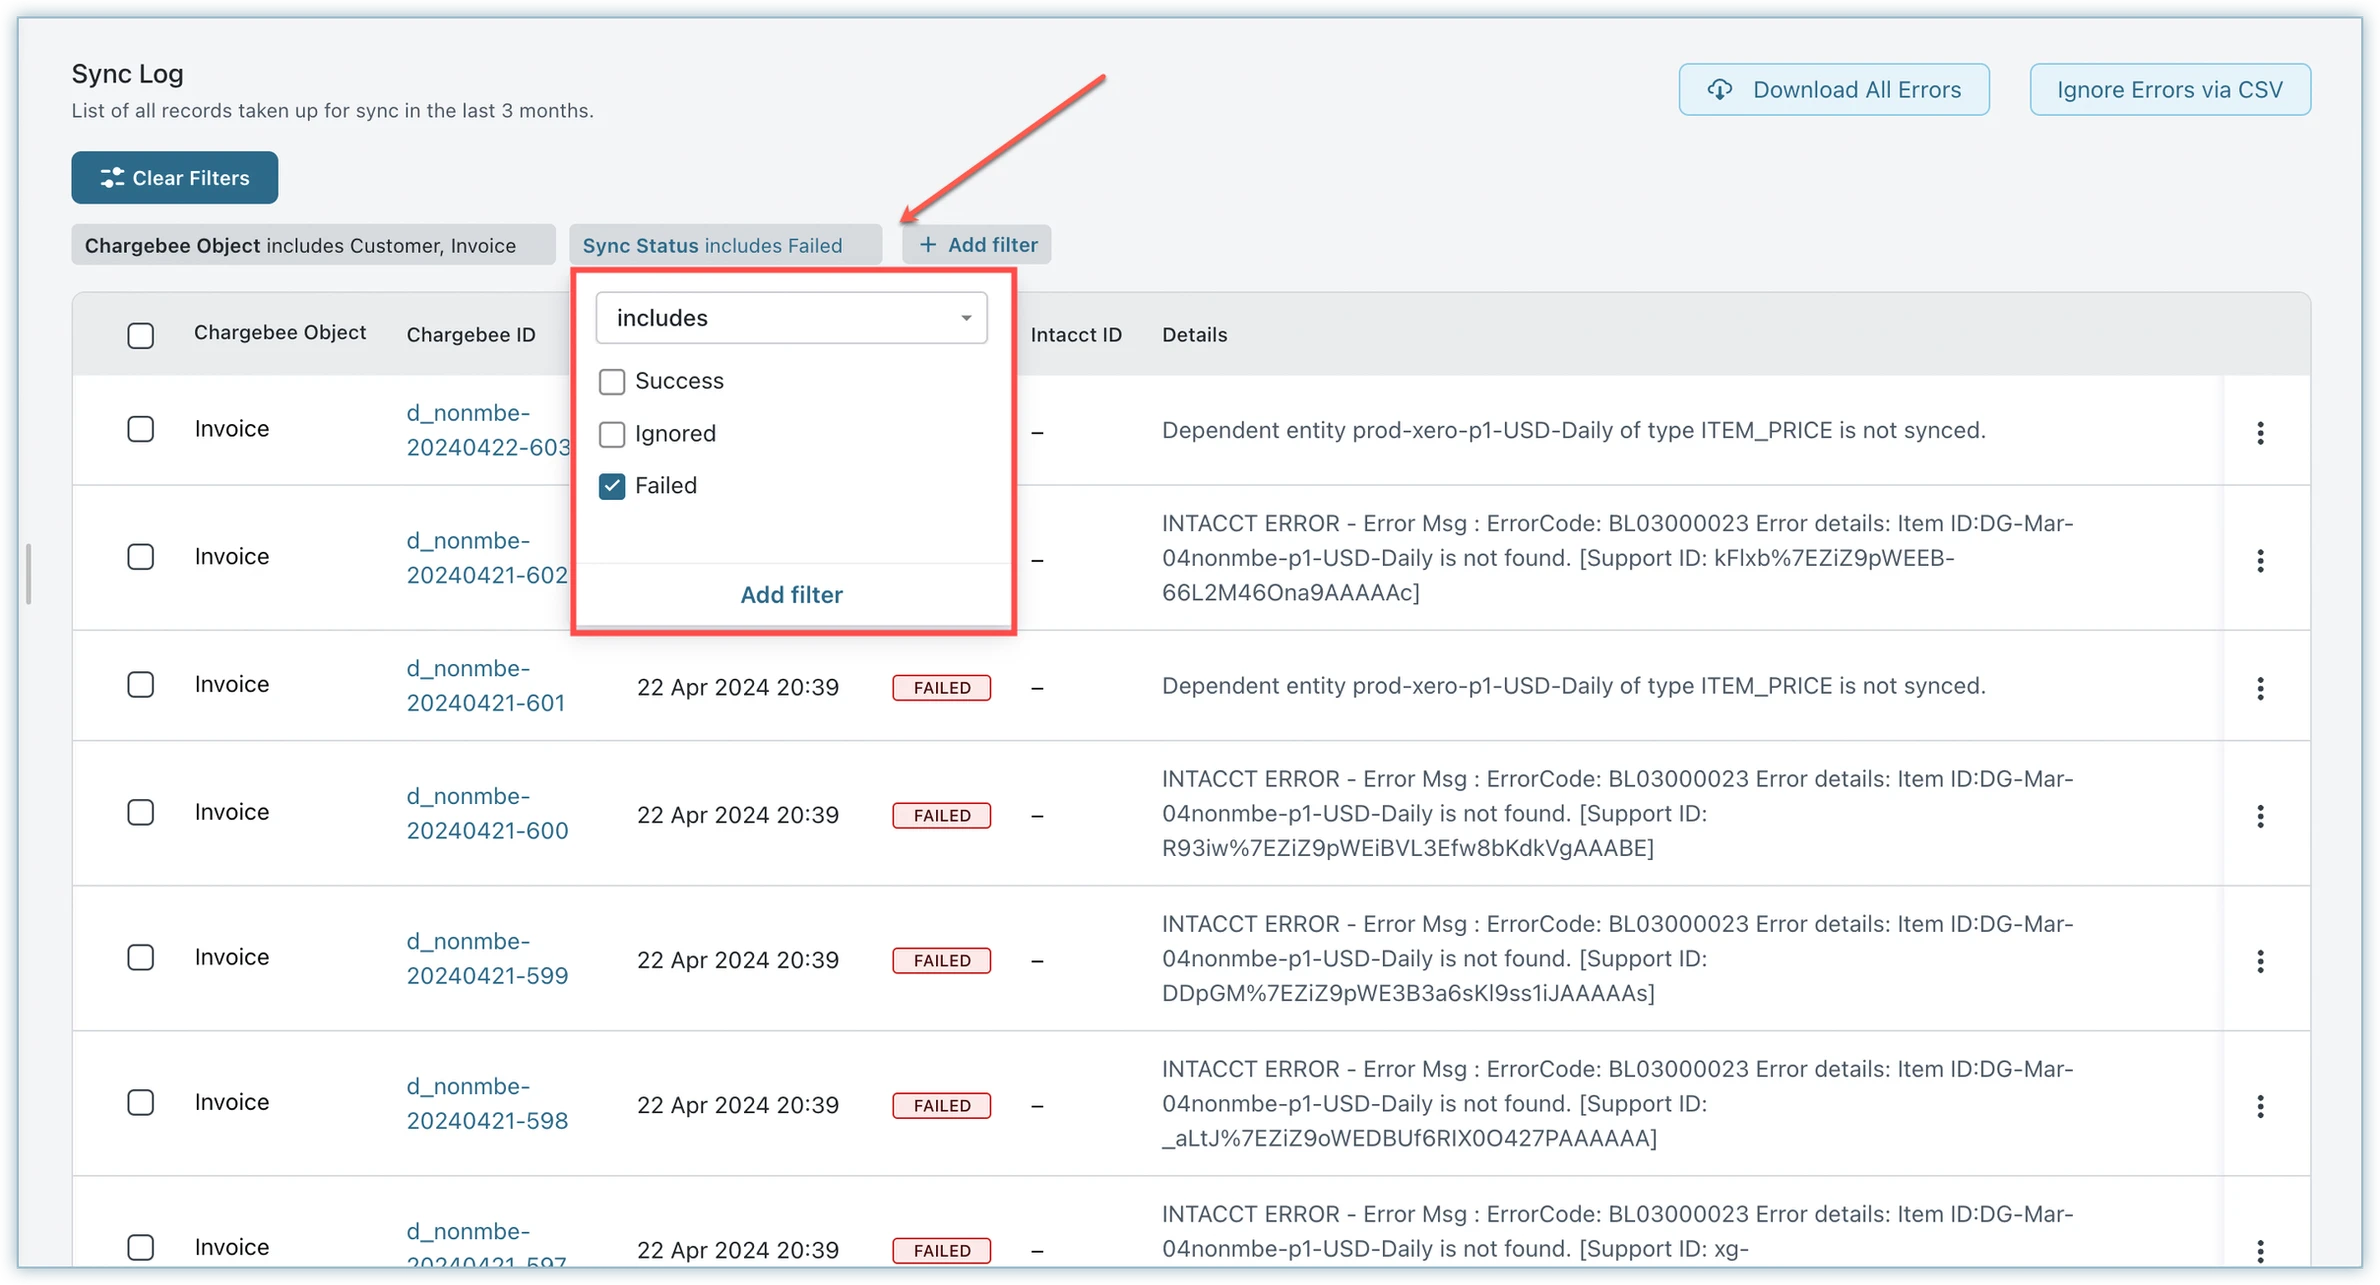Expand the includes condition dropdown
Viewport: 2380px width, 1285px height.
coord(791,318)
